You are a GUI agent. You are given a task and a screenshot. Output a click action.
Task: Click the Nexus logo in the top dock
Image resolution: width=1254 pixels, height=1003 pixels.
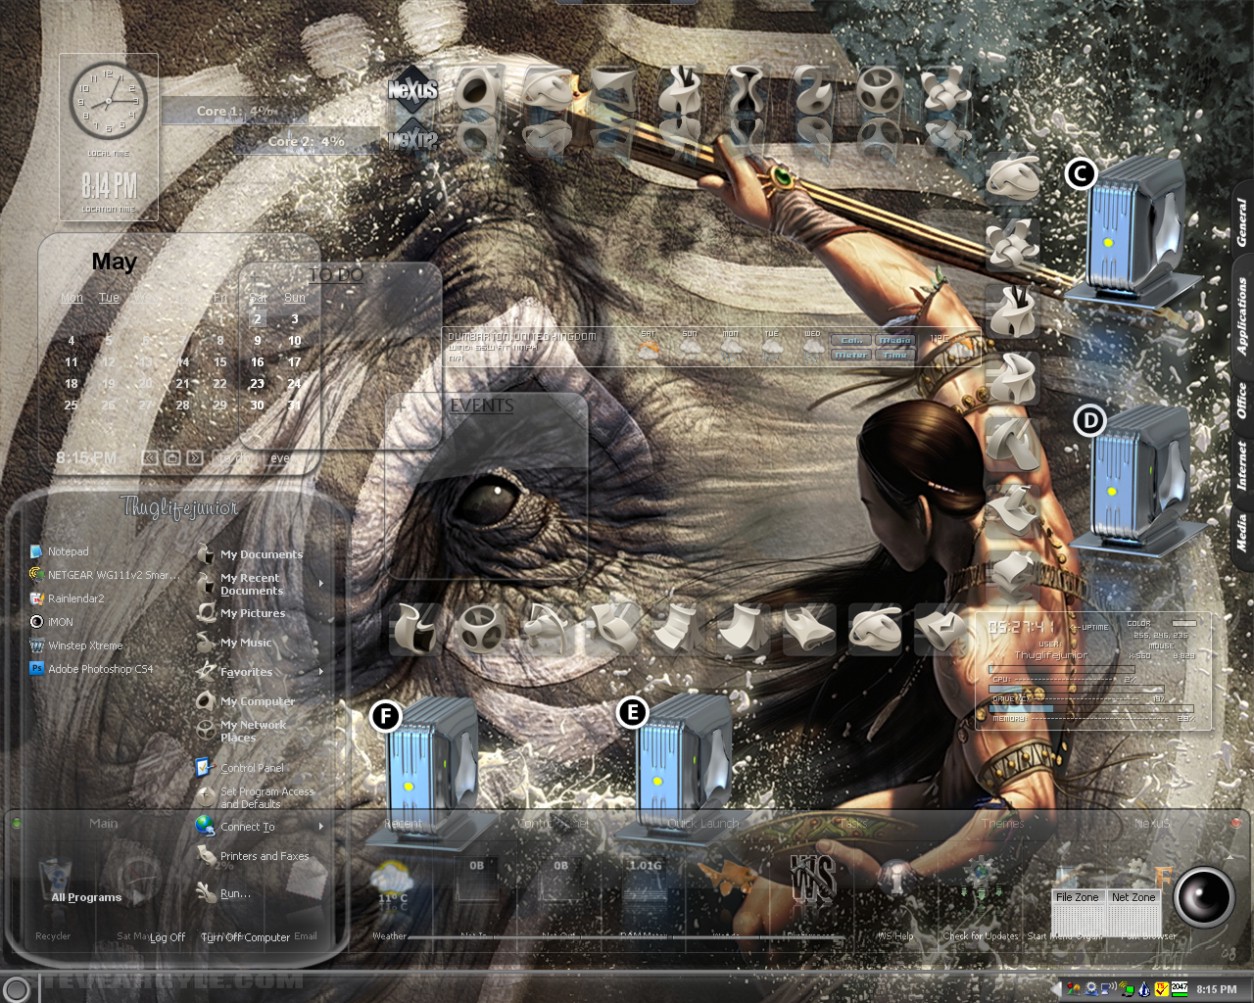pyautogui.click(x=412, y=89)
